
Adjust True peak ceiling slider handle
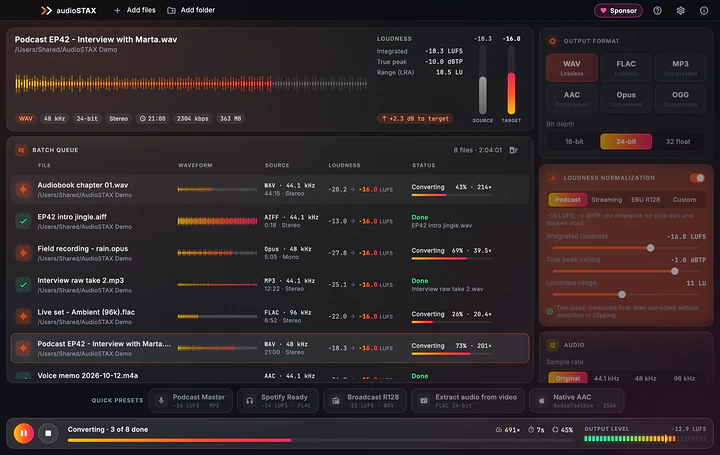tap(675, 271)
